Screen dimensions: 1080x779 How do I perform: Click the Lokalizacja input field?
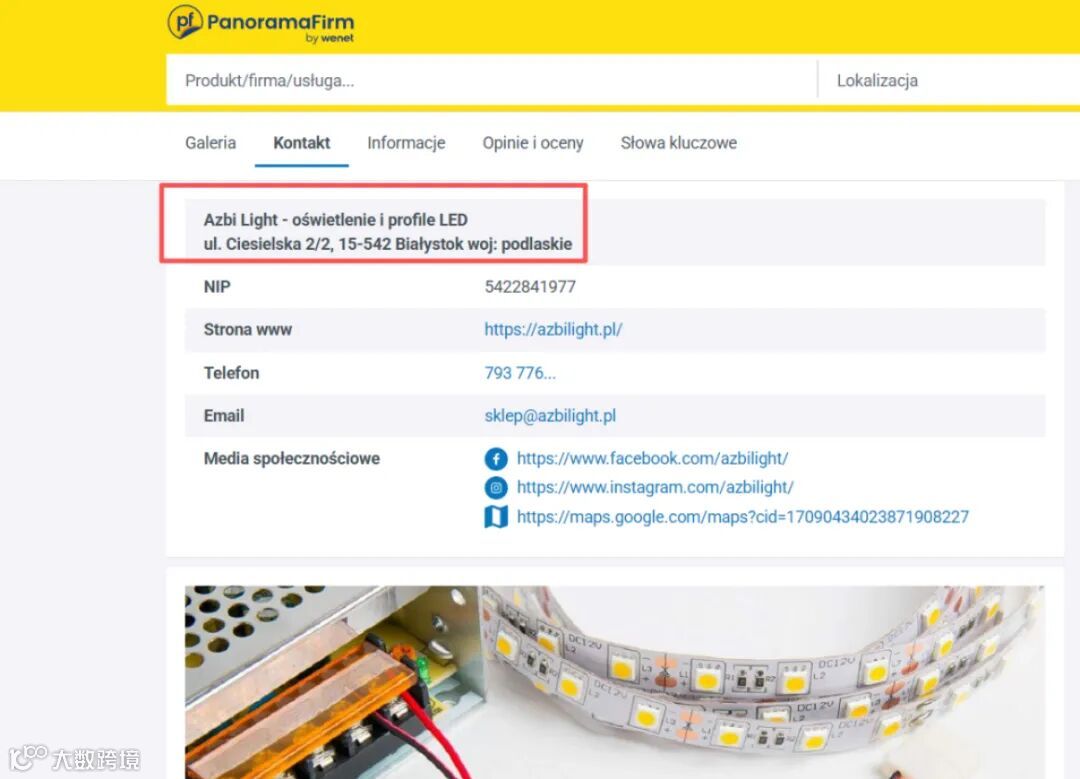(949, 80)
